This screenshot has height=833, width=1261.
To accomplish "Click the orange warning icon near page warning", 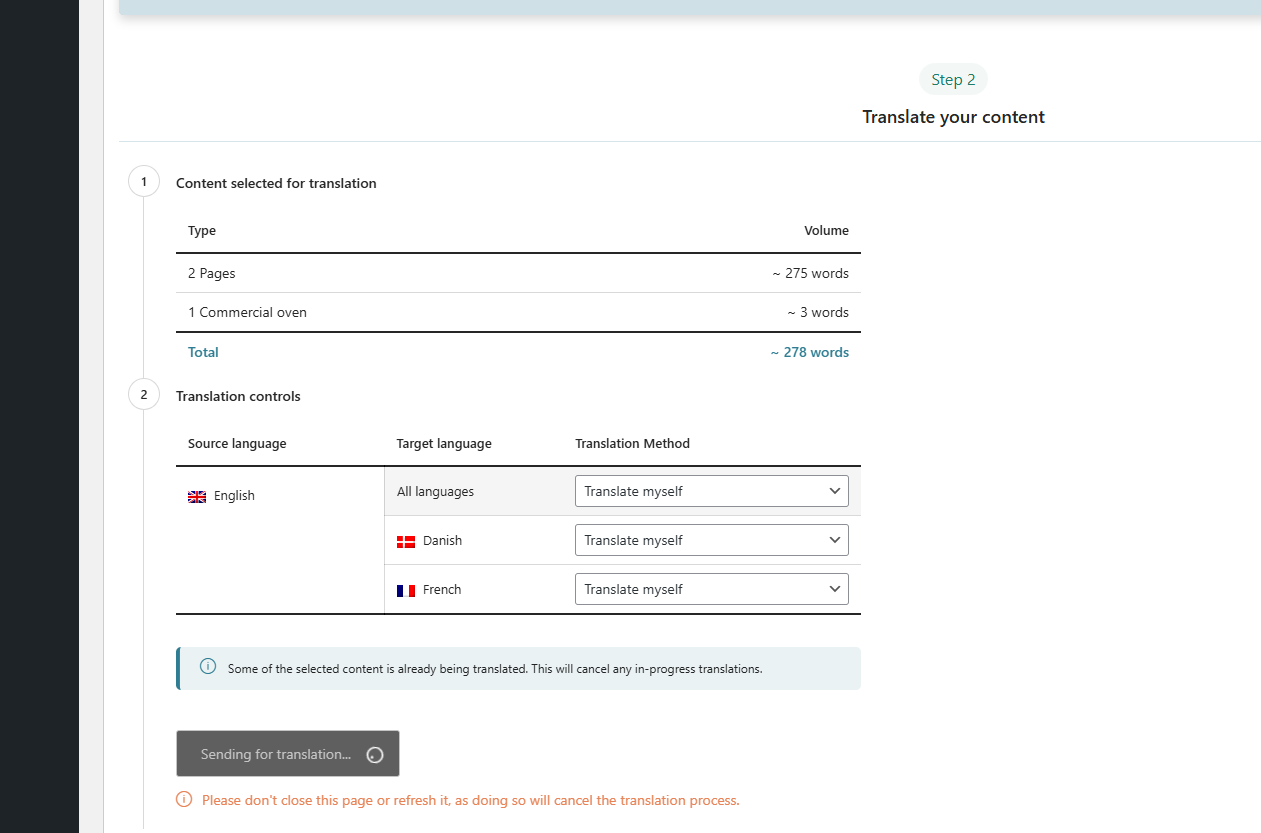I will coord(184,799).
